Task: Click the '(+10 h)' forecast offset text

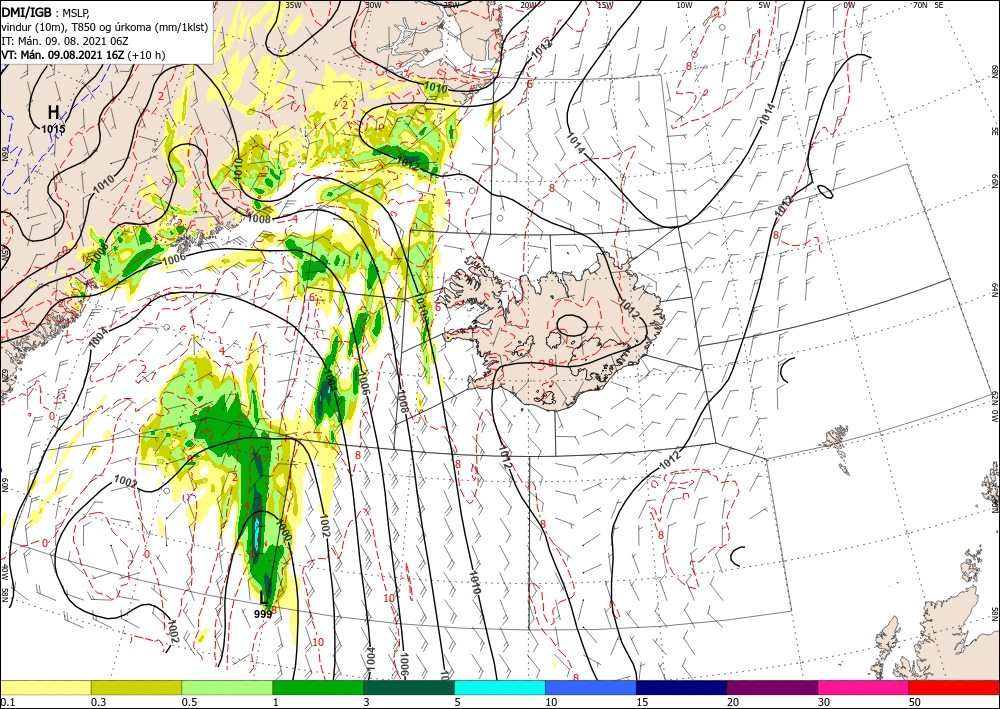Action: pos(146,55)
